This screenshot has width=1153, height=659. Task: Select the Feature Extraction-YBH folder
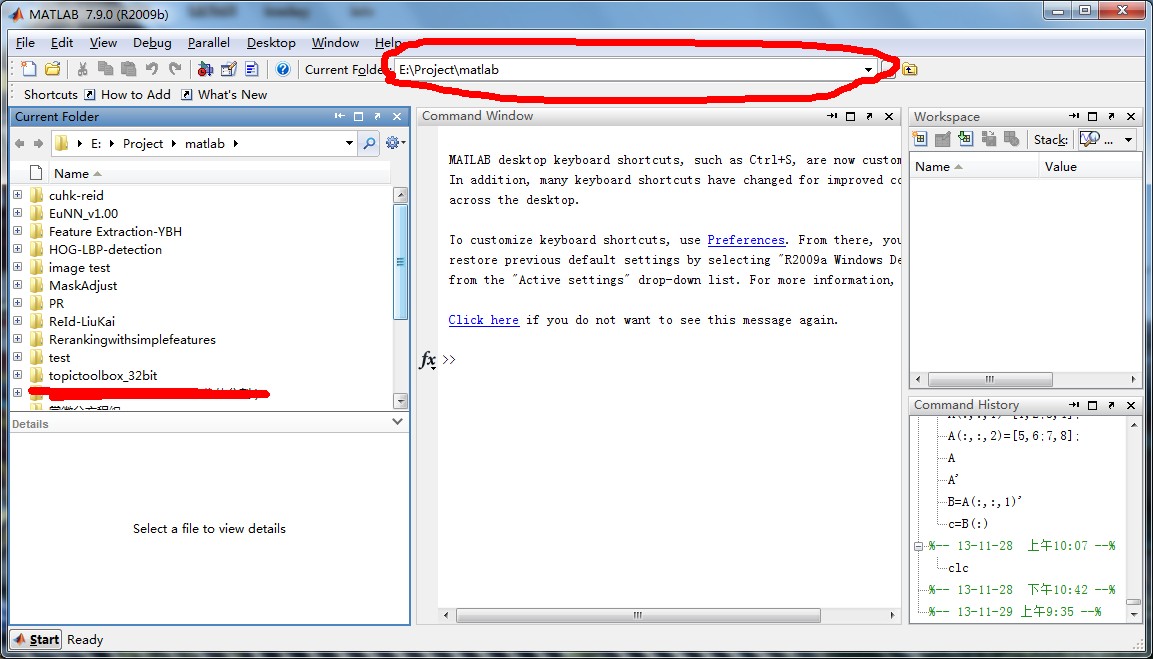(x=115, y=232)
